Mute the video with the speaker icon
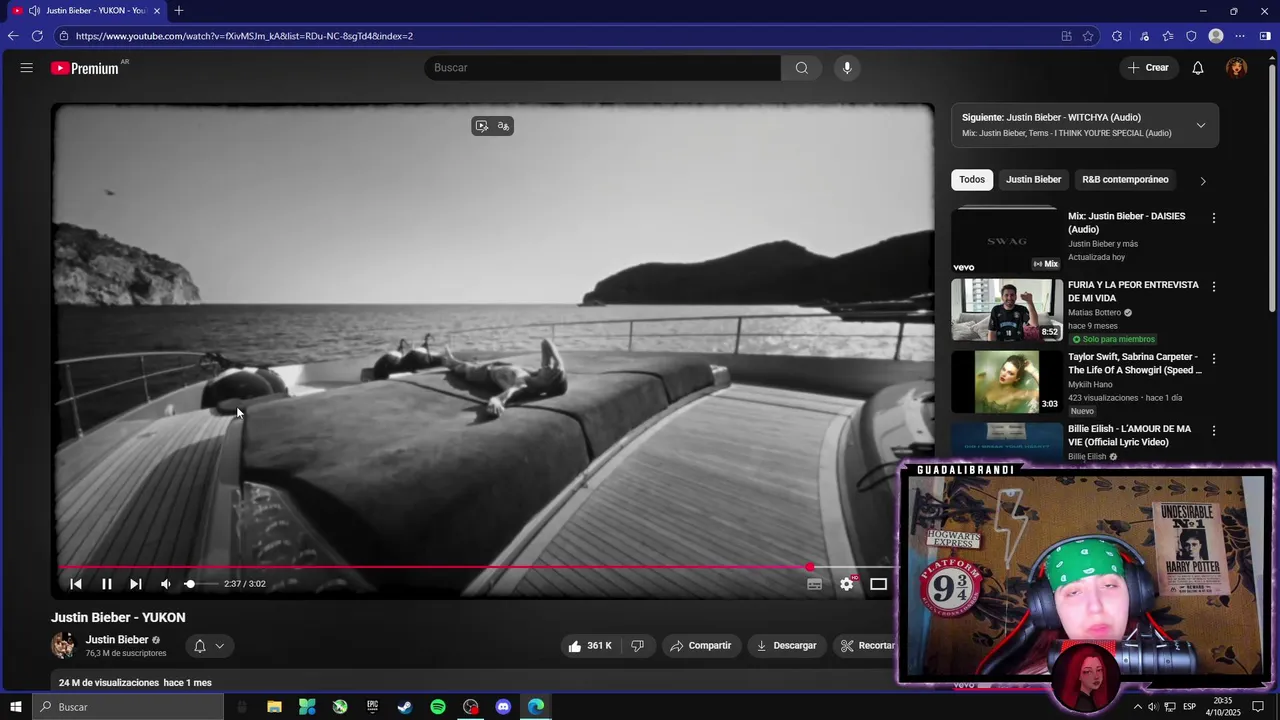Image resolution: width=1280 pixels, height=720 pixels. [166, 584]
